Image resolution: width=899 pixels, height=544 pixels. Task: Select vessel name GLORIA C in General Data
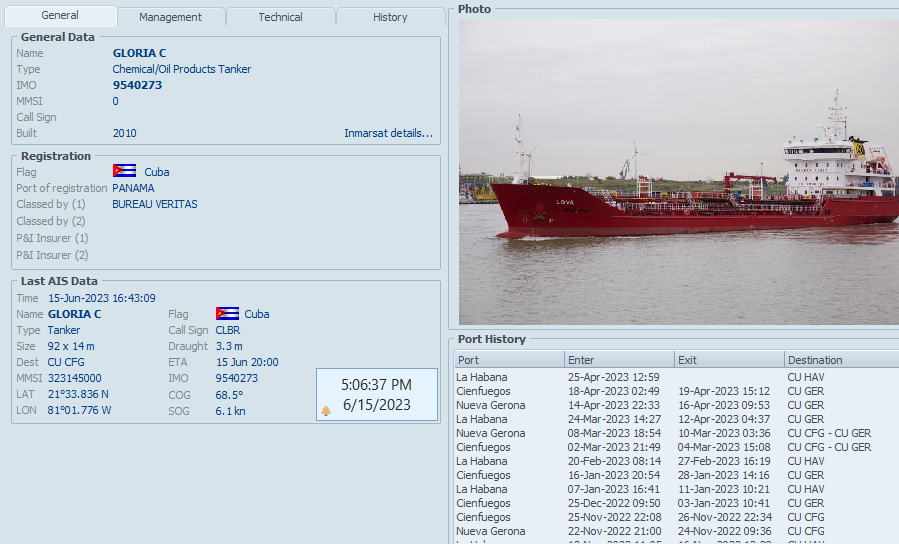[139, 53]
